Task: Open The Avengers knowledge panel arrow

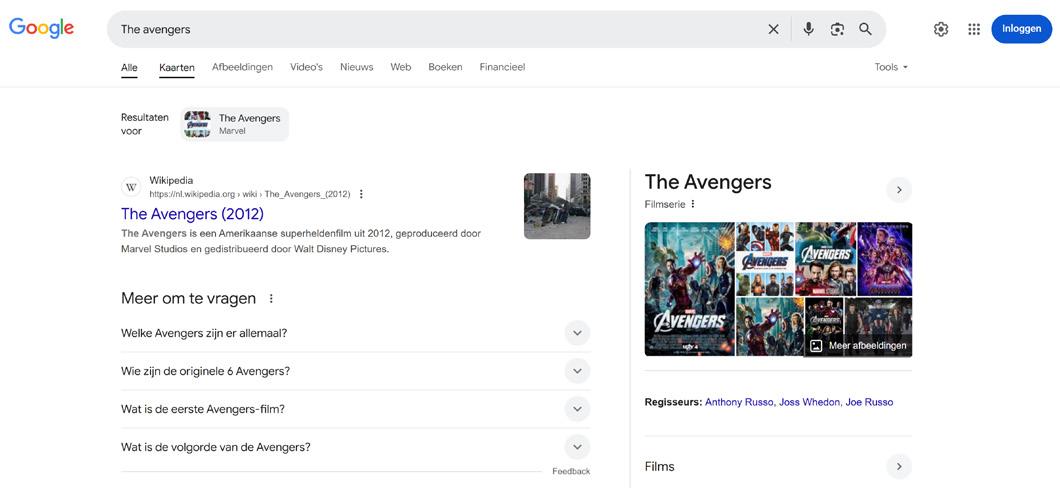Action: click(899, 190)
